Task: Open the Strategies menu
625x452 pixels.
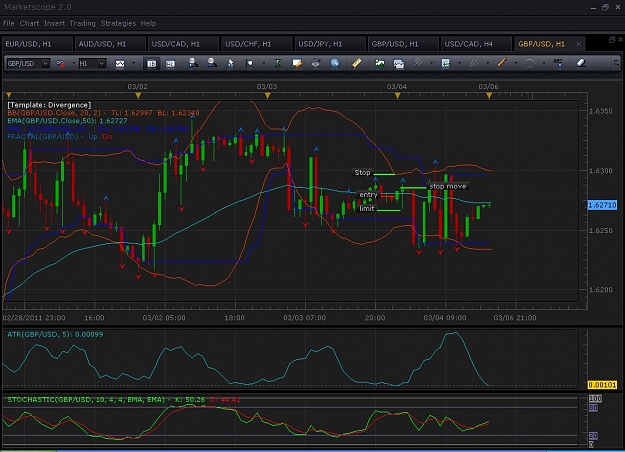Action: click(x=118, y=23)
